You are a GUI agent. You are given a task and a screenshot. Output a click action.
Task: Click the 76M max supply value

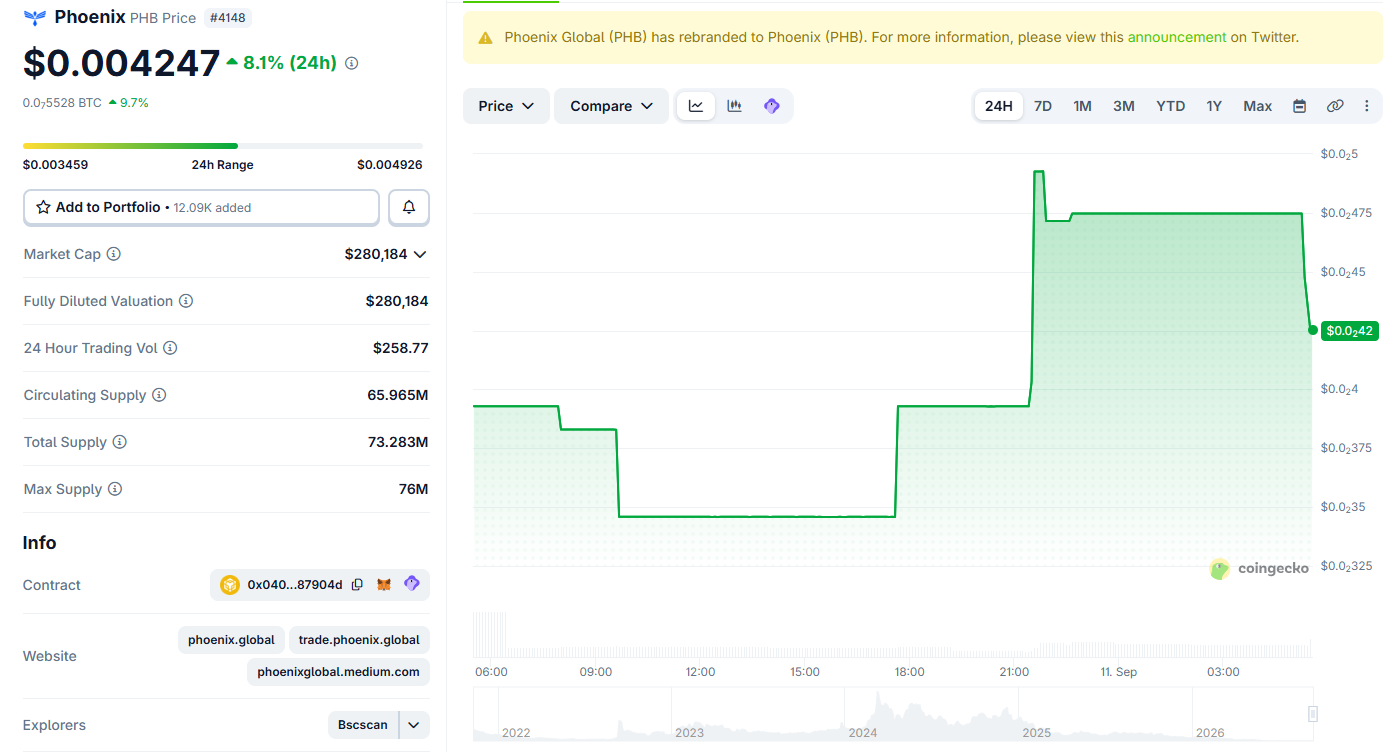[x=414, y=489]
